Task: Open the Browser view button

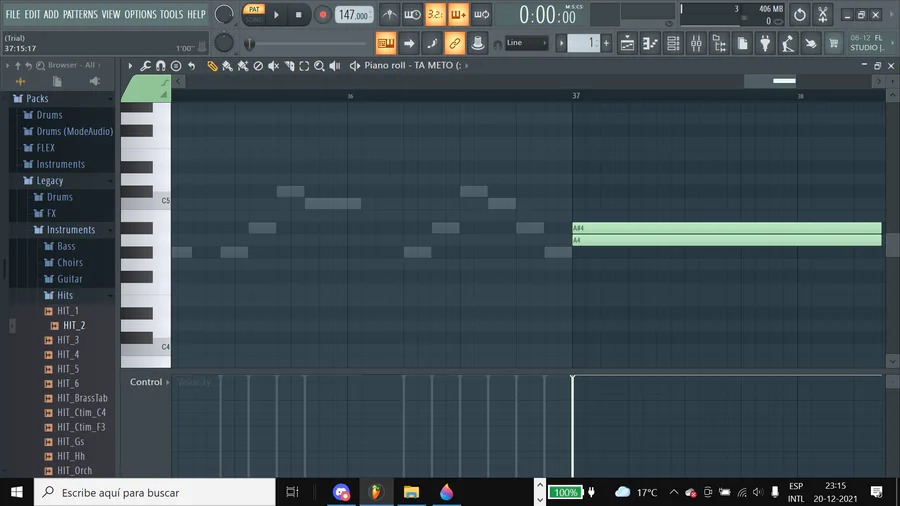Action: point(719,43)
